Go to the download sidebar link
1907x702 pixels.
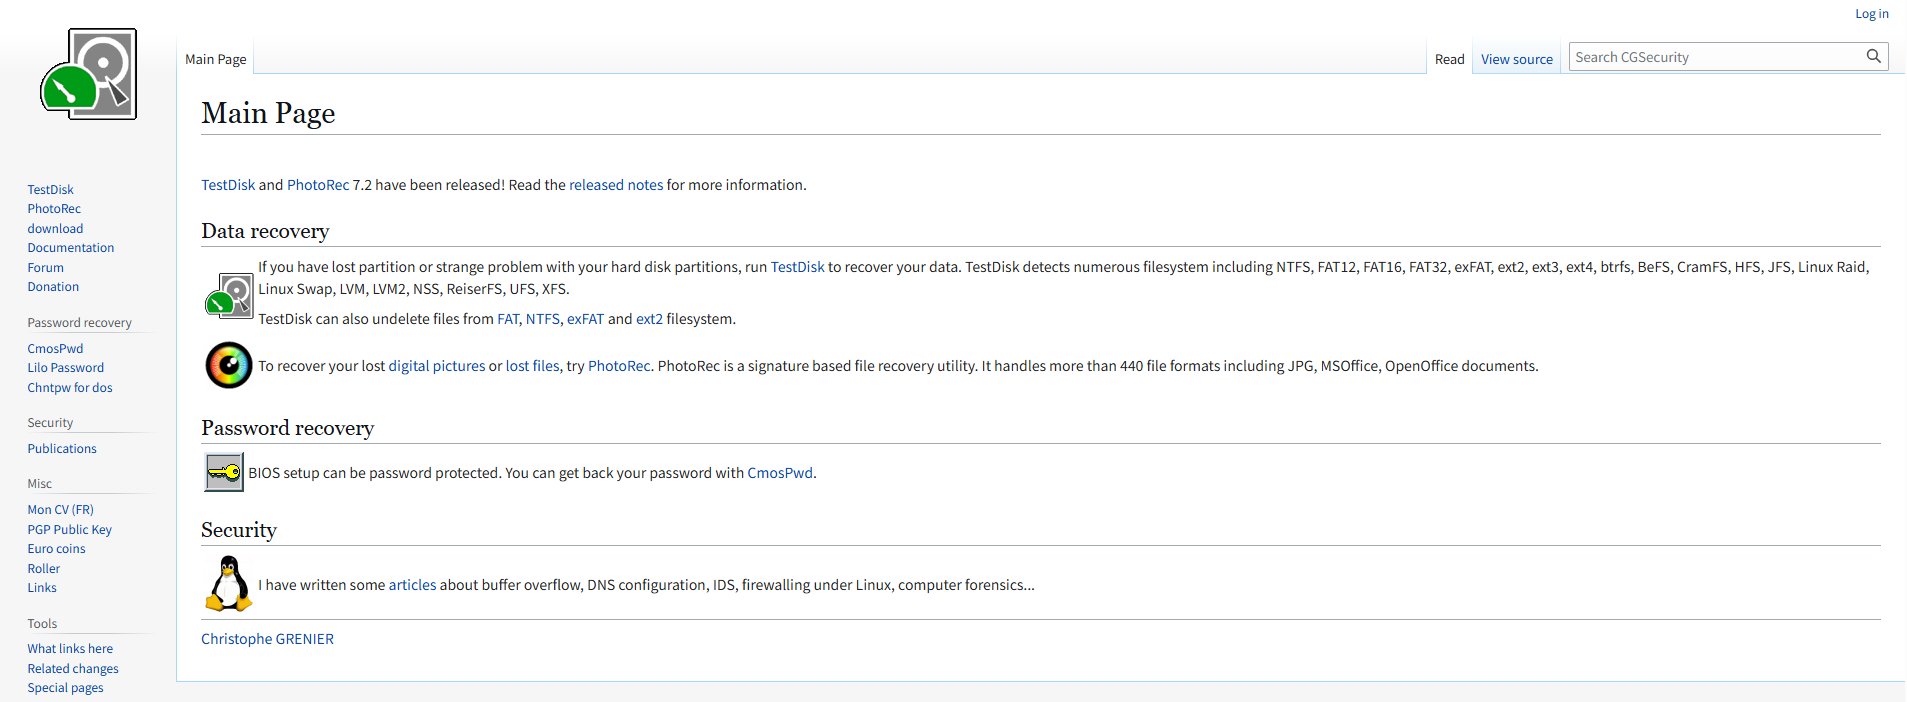55,228
